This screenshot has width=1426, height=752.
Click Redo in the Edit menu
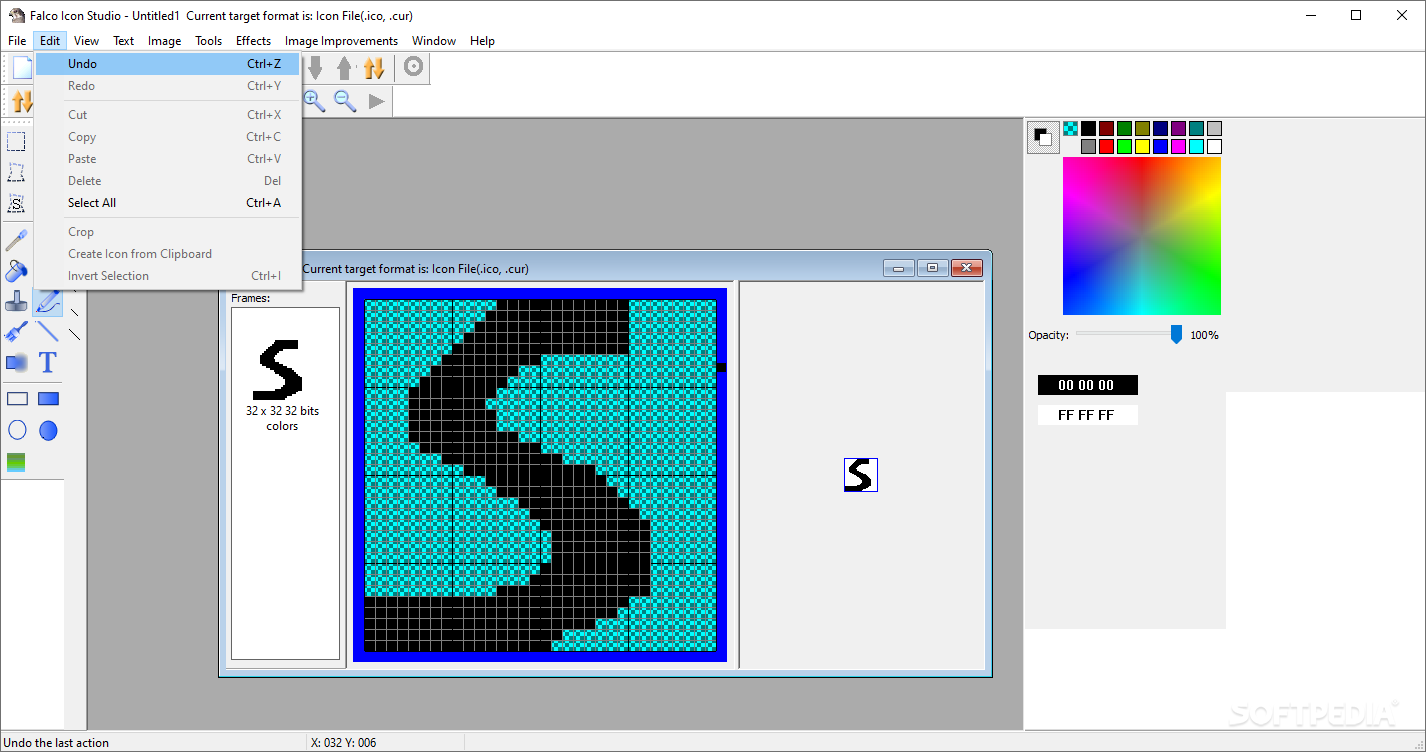[x=168, y=86]
